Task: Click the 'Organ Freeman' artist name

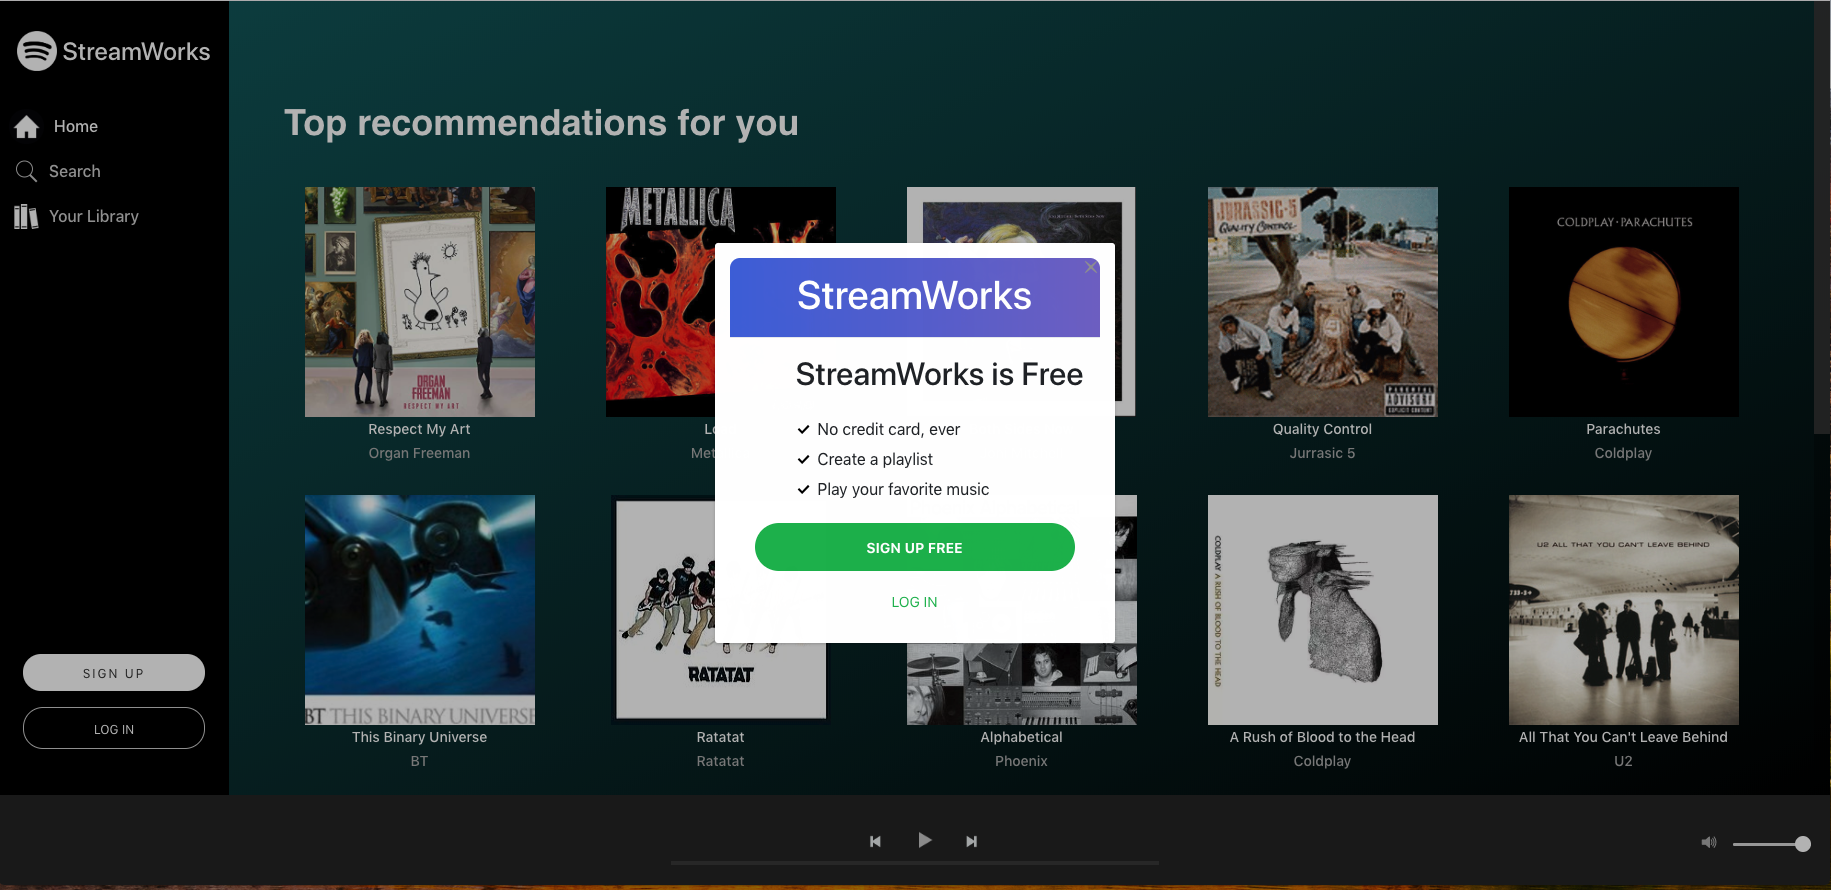Action: [x=419, y=453]
